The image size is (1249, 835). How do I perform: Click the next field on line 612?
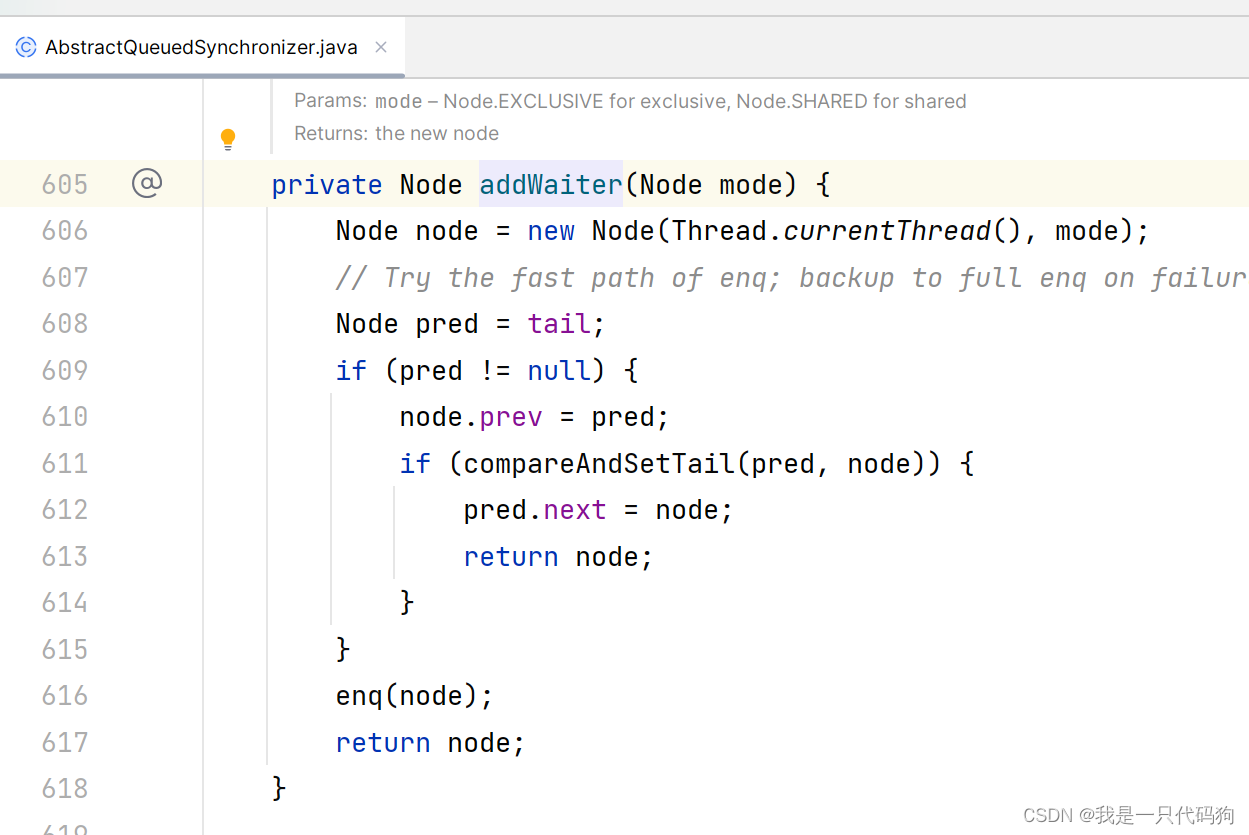pos(574,509)
